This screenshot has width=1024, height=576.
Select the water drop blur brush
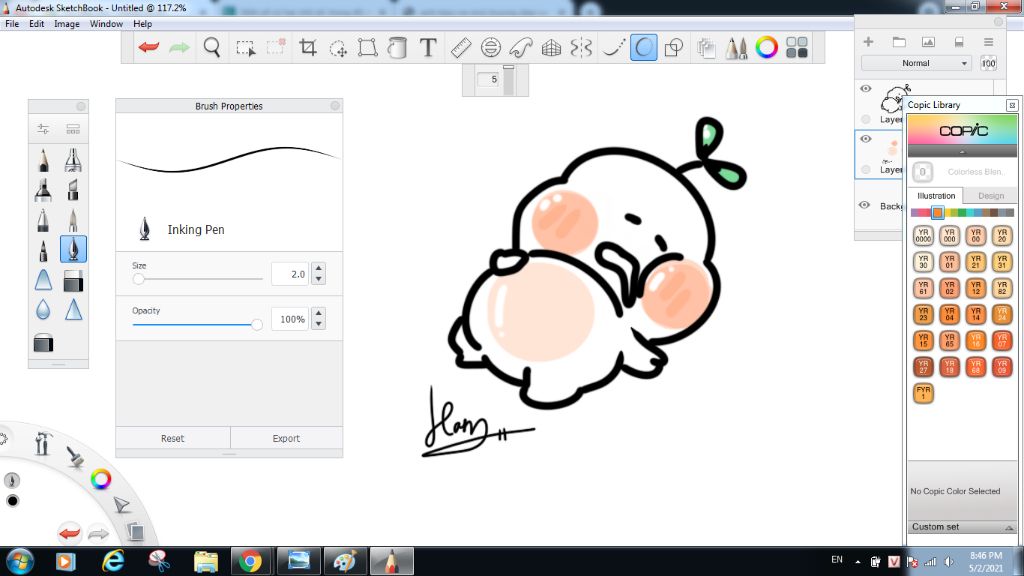pos(43,310)
